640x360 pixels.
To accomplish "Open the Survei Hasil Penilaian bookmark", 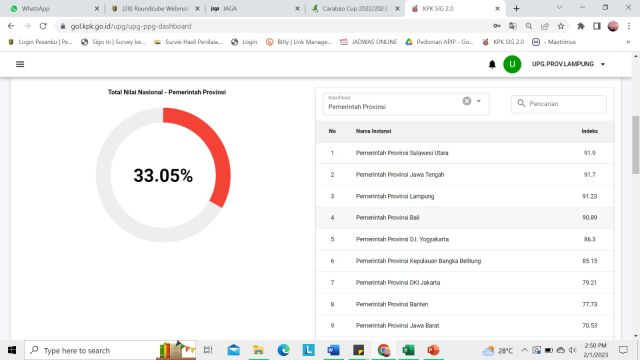I will point(188,42).
